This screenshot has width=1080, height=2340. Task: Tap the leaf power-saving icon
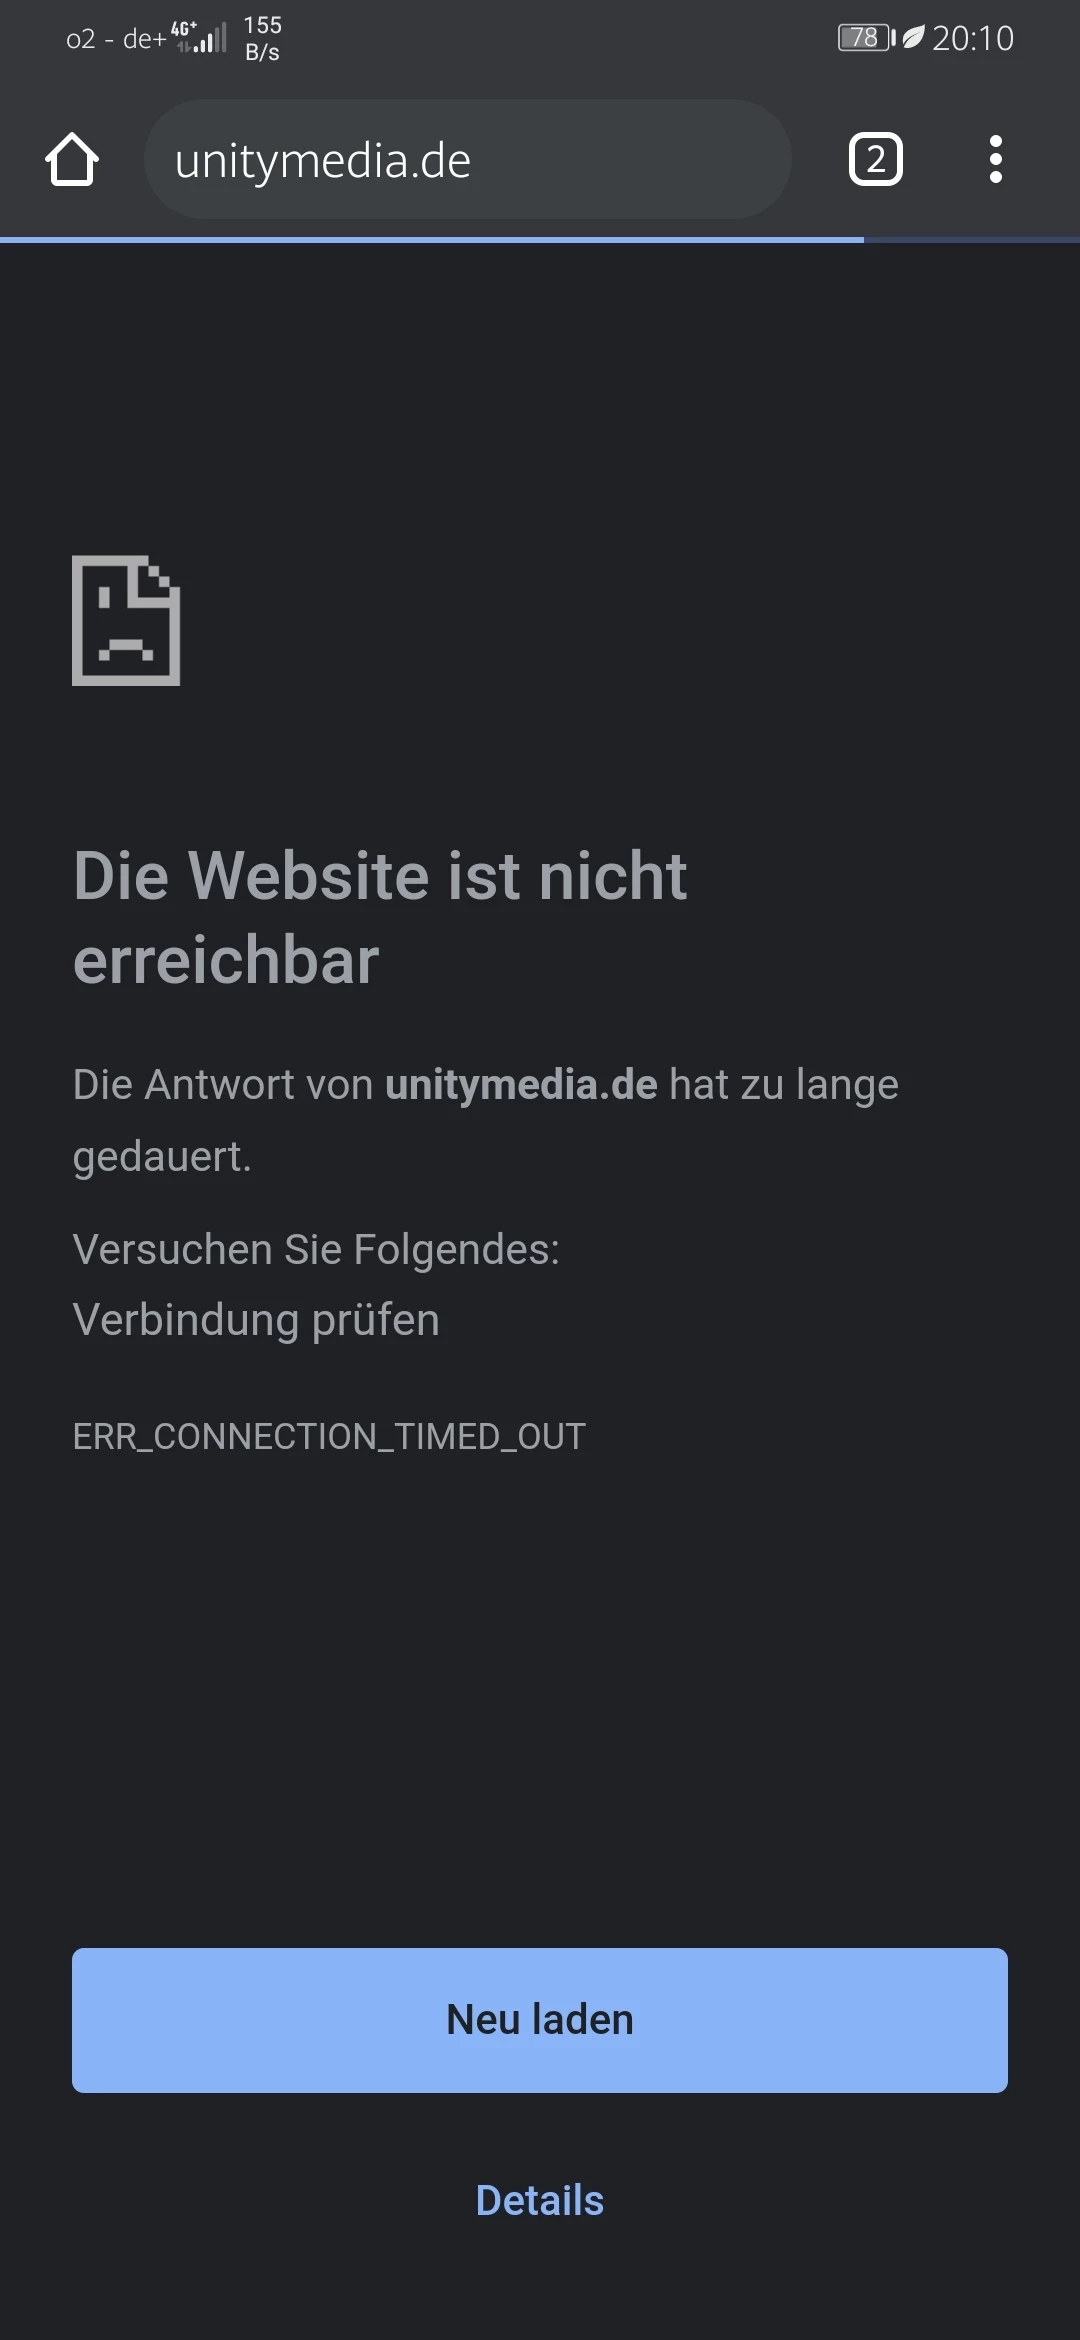pos(913,38)
